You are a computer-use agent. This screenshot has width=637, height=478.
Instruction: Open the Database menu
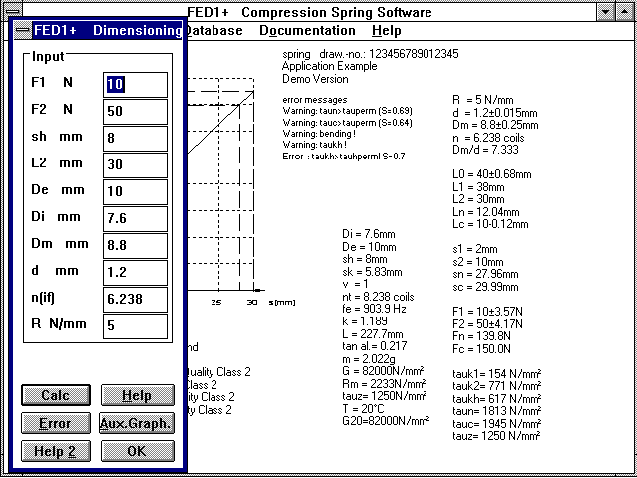pos(213,31)
